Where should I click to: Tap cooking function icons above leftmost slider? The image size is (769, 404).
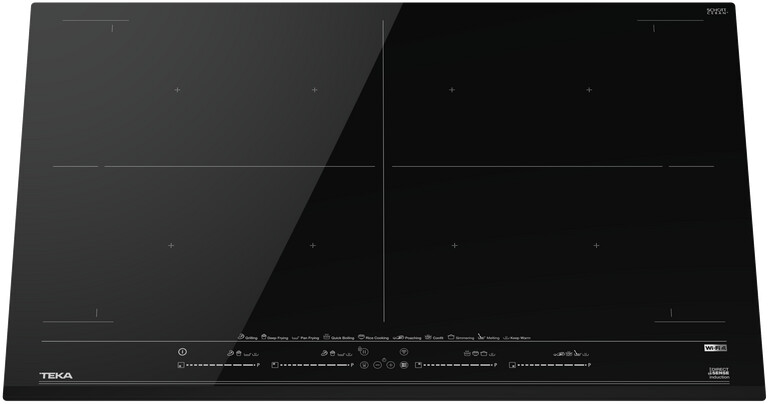click(242, 353)
